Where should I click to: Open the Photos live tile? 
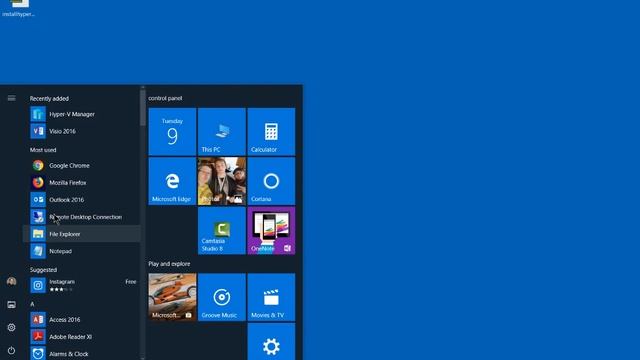(x=222, y=181)
